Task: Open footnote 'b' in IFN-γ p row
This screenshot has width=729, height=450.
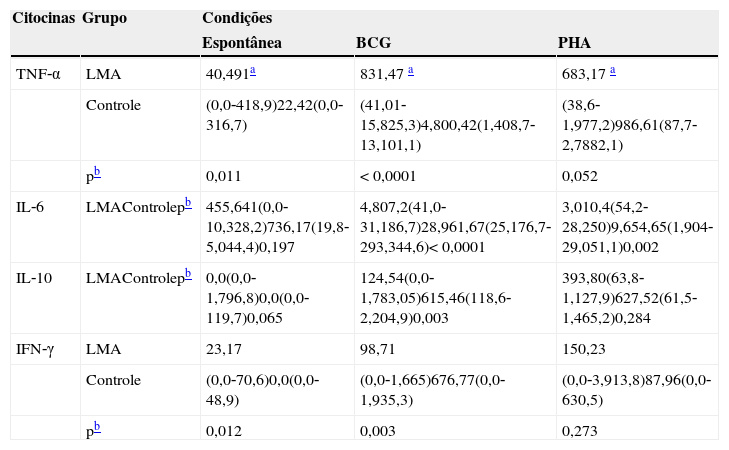Action: pos(96,428)
